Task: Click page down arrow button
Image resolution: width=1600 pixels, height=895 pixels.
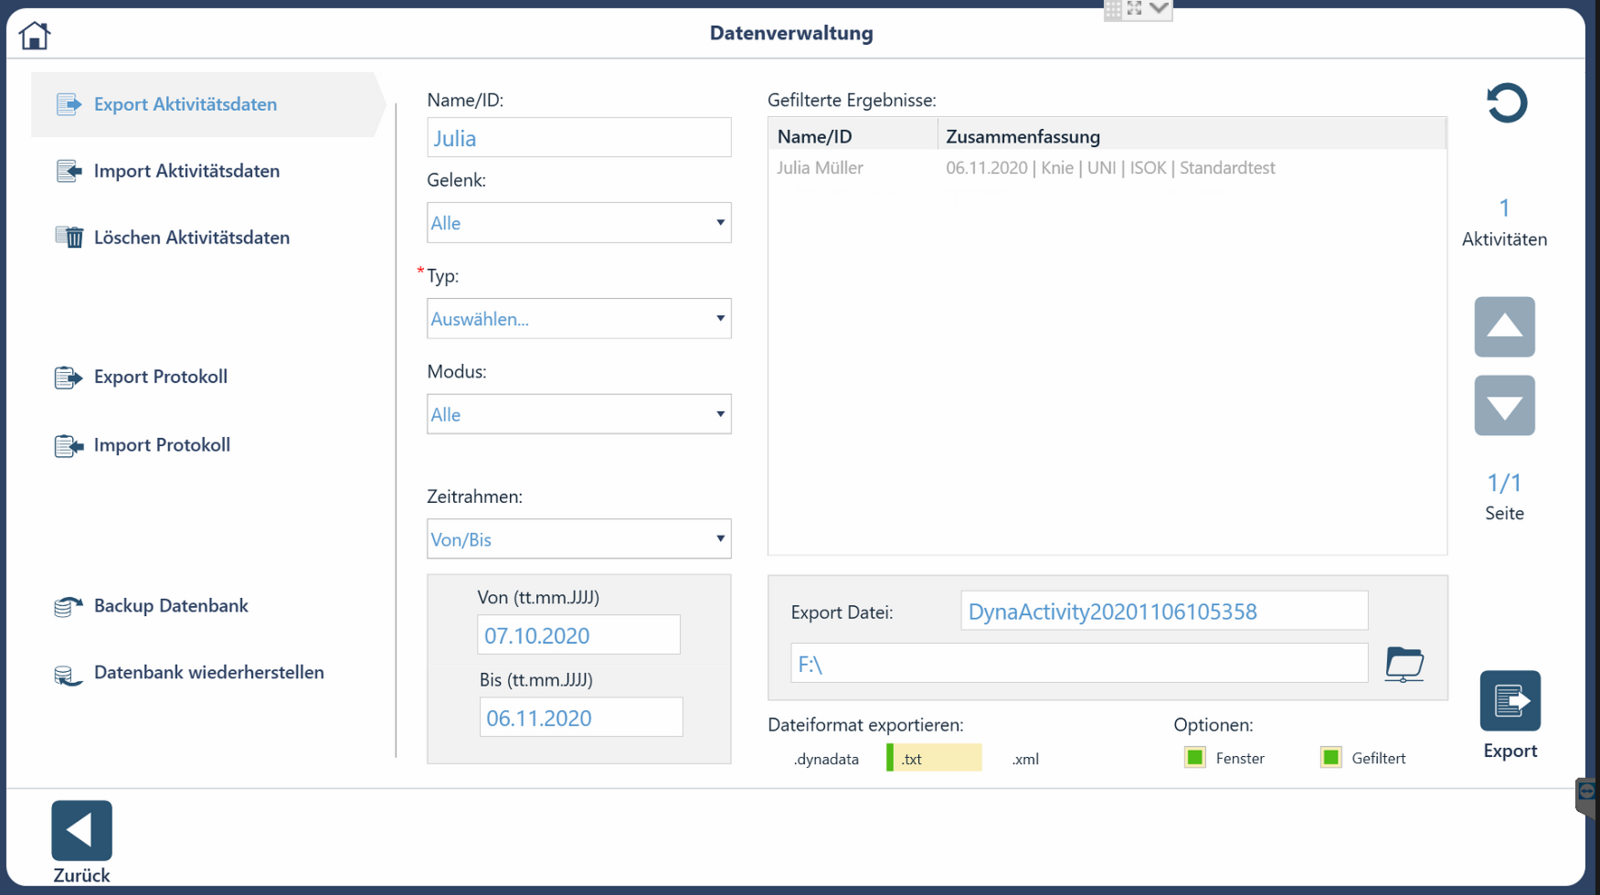Action: [1504, 406]
